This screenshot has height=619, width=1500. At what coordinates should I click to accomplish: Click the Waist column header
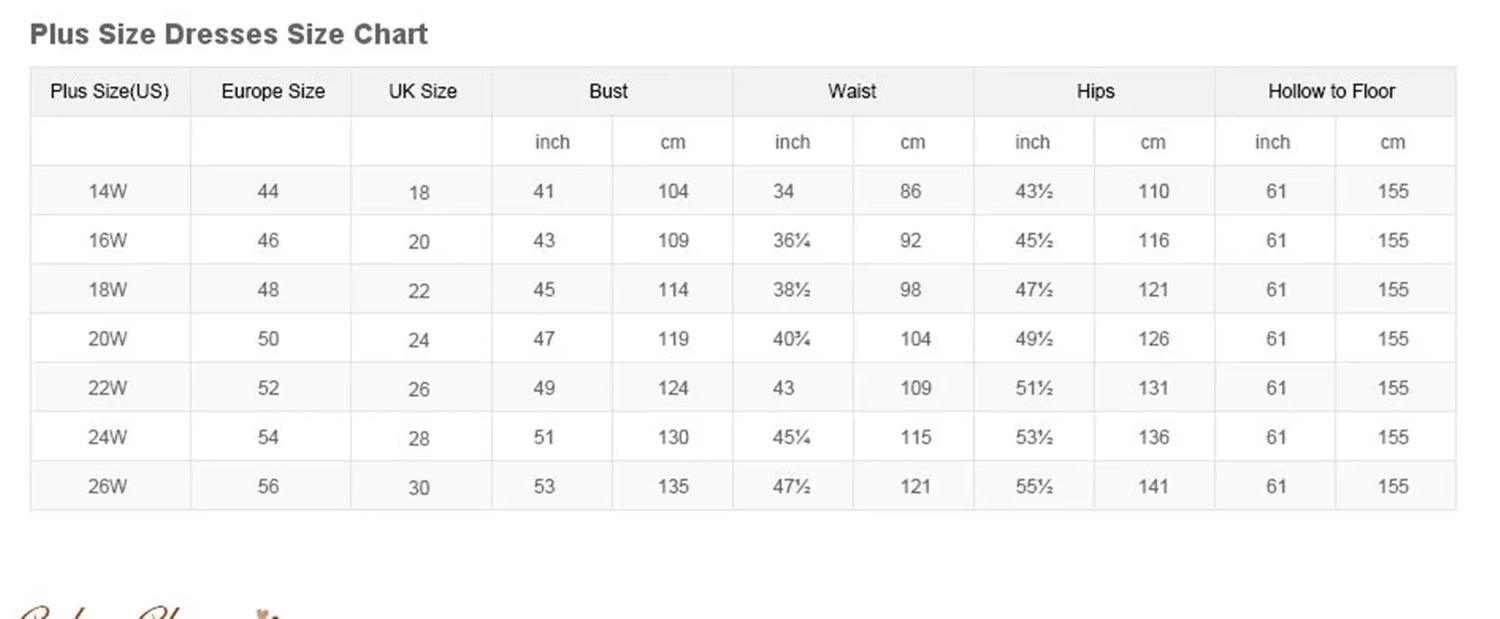coord(852,92)
